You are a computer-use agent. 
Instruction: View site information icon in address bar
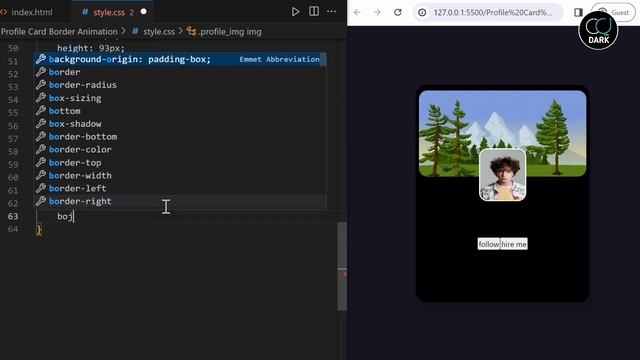tap(422, 13)
